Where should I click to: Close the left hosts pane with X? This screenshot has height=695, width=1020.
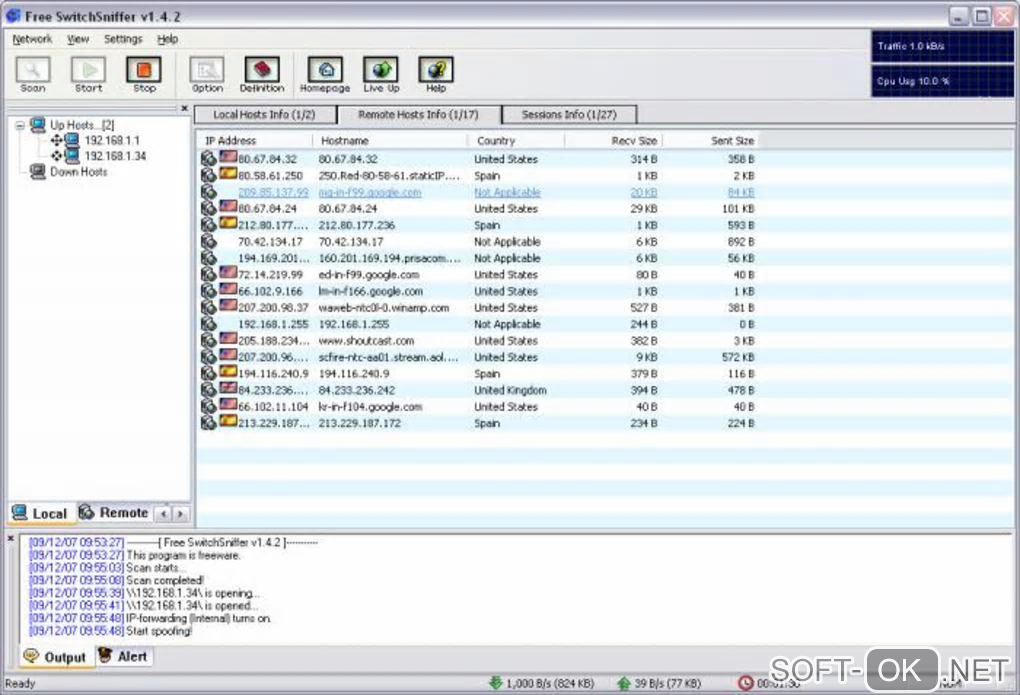pyautogui.click(x=184, y=108)
